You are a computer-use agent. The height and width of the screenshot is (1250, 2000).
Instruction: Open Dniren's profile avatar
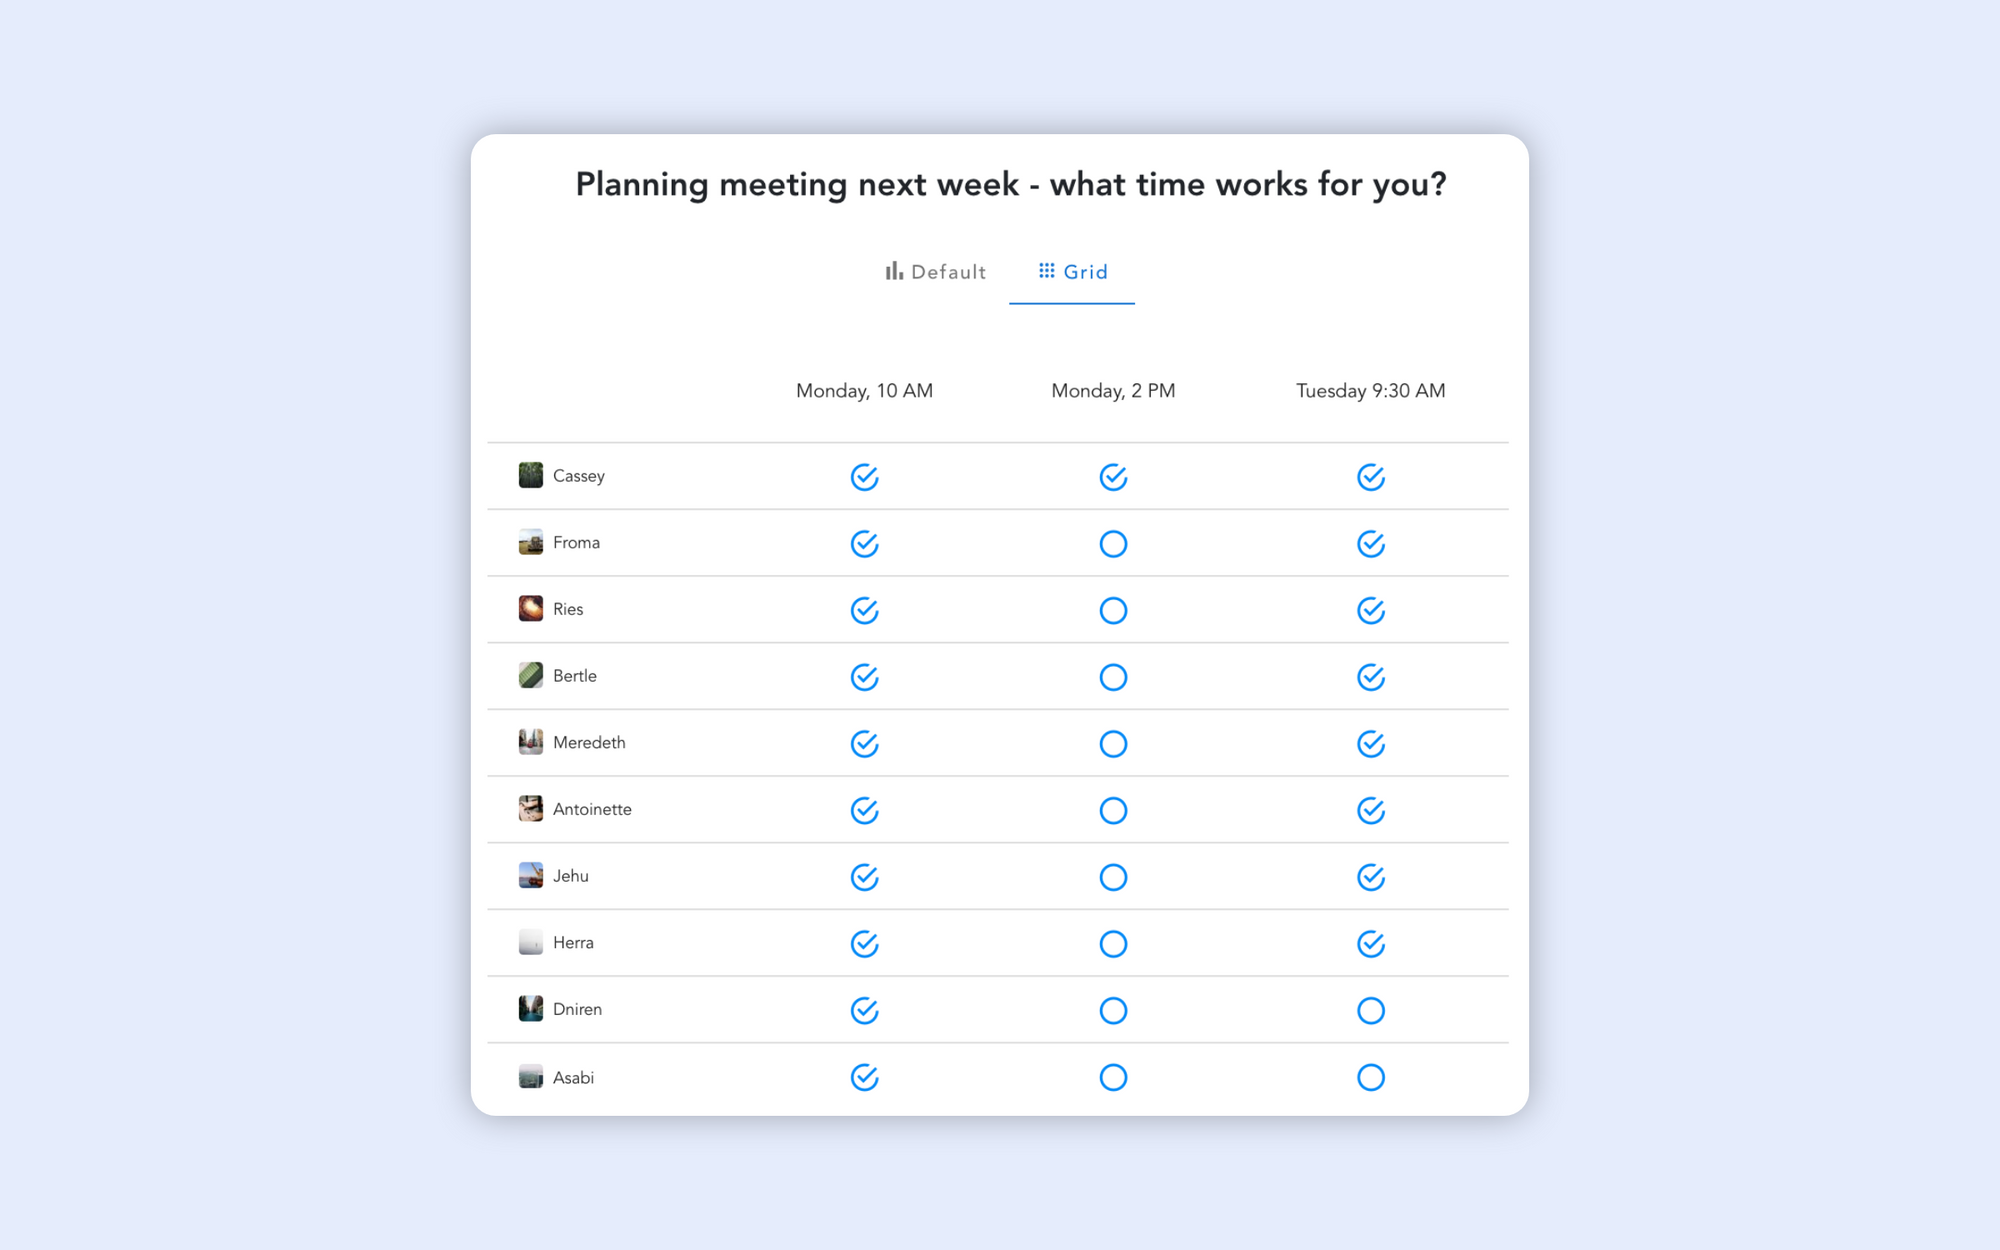pyautogui.click(x=531, y=1009)
